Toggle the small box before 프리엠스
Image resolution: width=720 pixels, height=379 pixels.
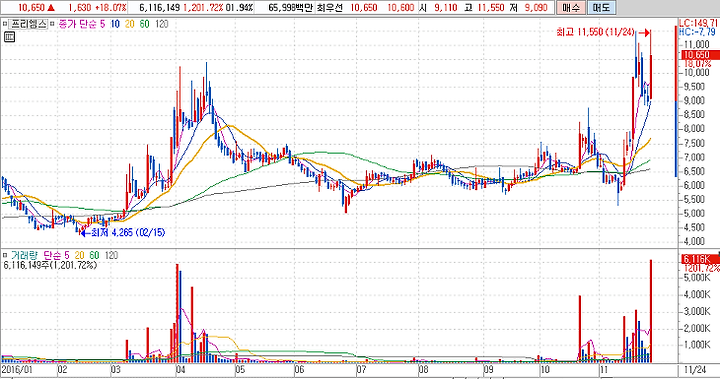[5, 24]
